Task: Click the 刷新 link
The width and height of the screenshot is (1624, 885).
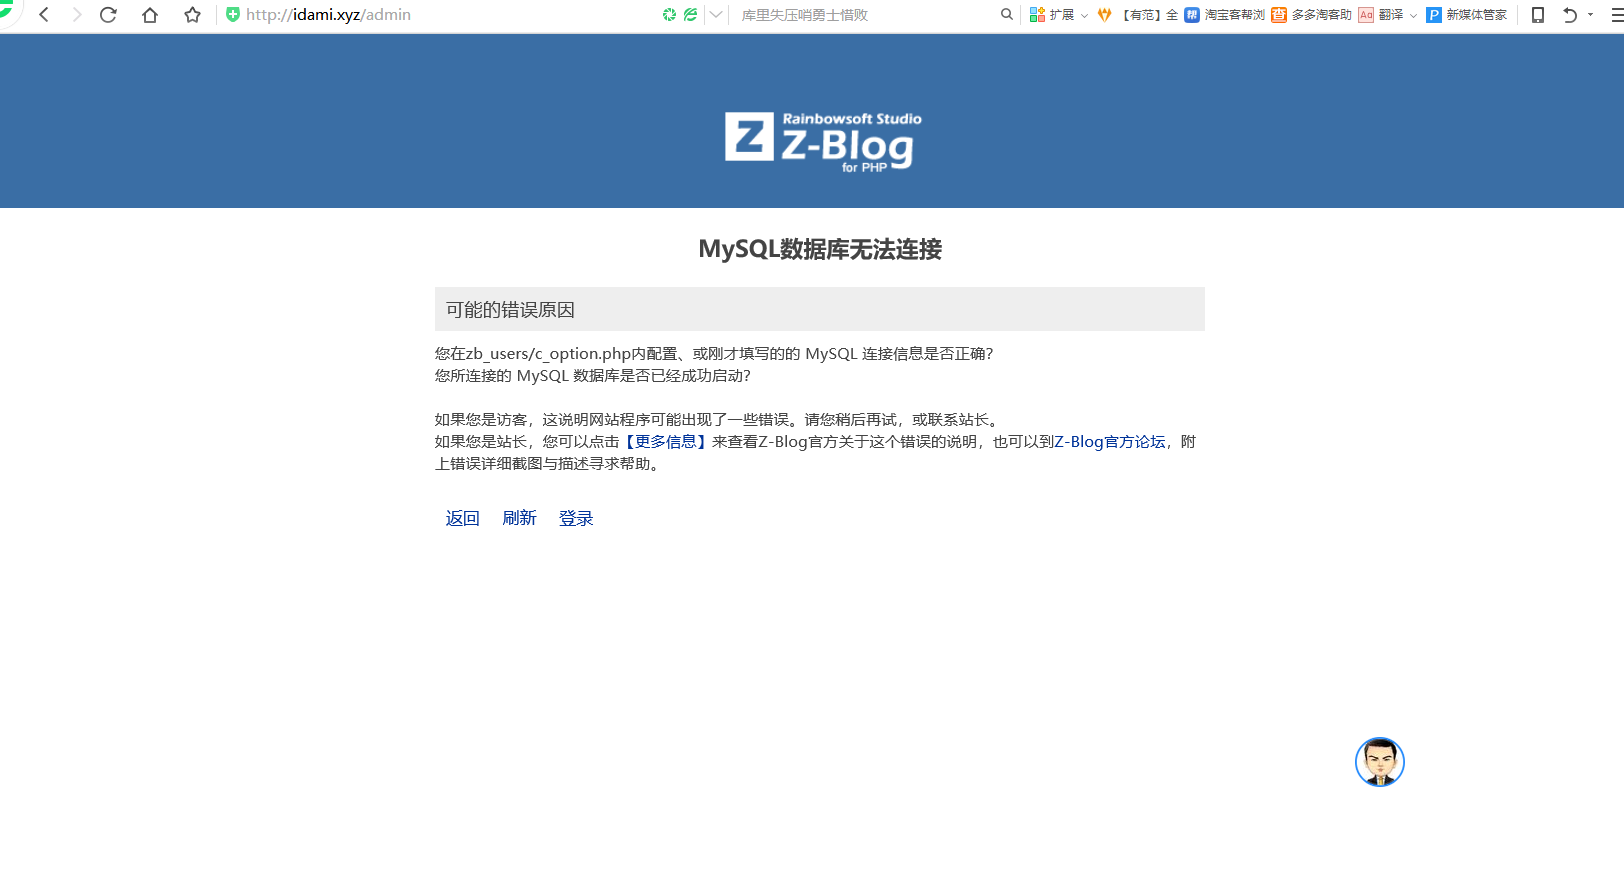Action: tap(520, 518)
